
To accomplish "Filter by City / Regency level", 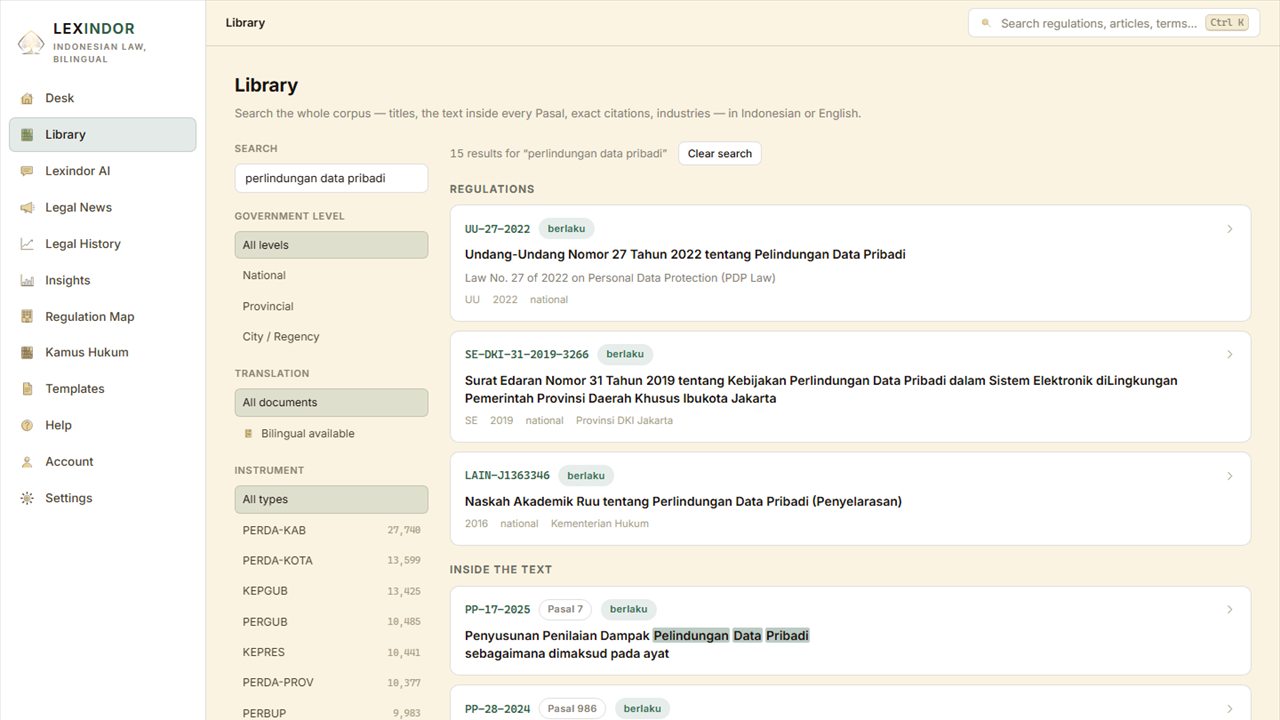I will (x=331, y=337).
